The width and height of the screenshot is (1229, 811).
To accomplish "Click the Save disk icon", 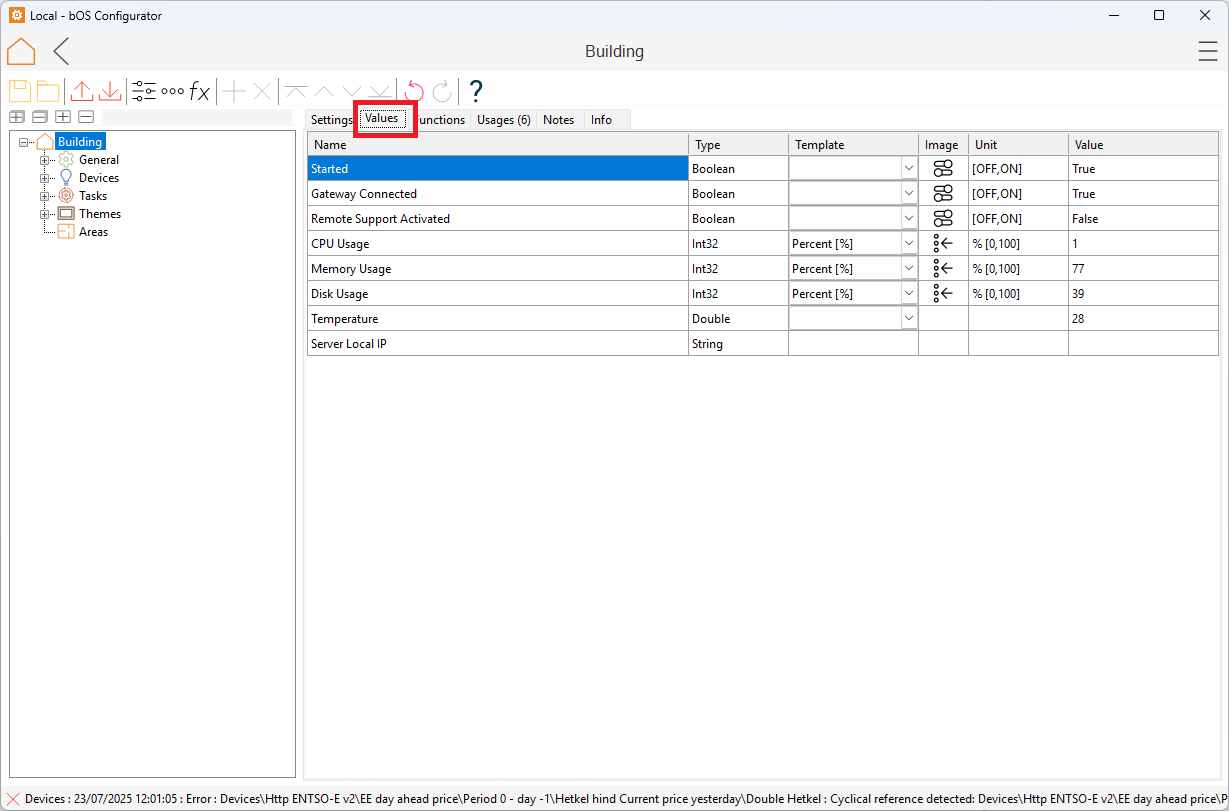I will pyautogui.click(x=20, y=91).
